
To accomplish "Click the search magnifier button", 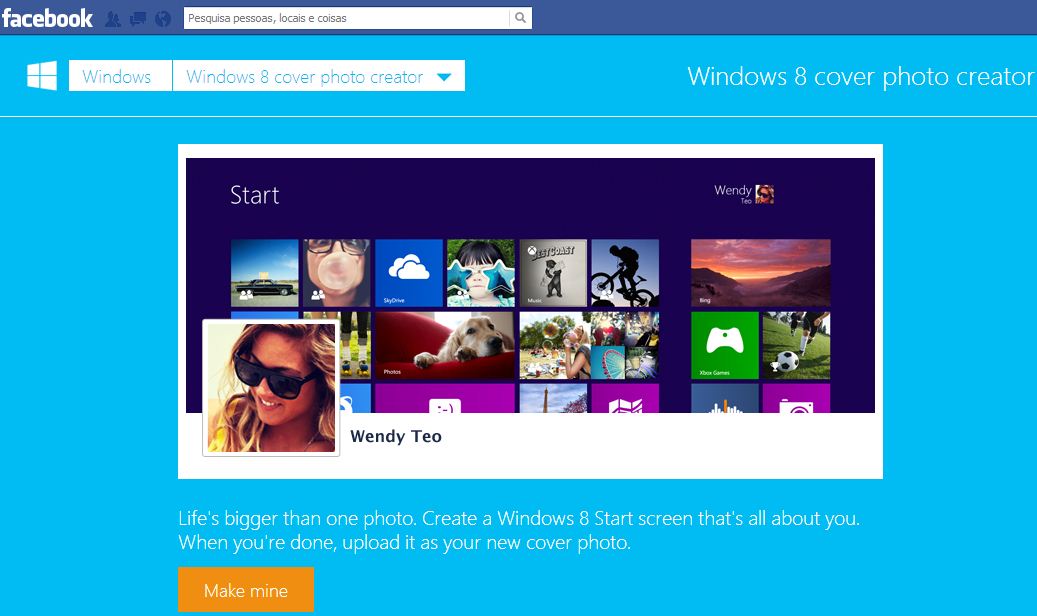I will pos(520,18).
